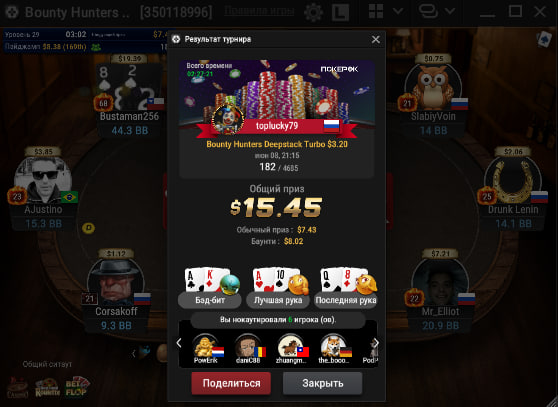Open the Правила игры link

[x=259, y=11]
